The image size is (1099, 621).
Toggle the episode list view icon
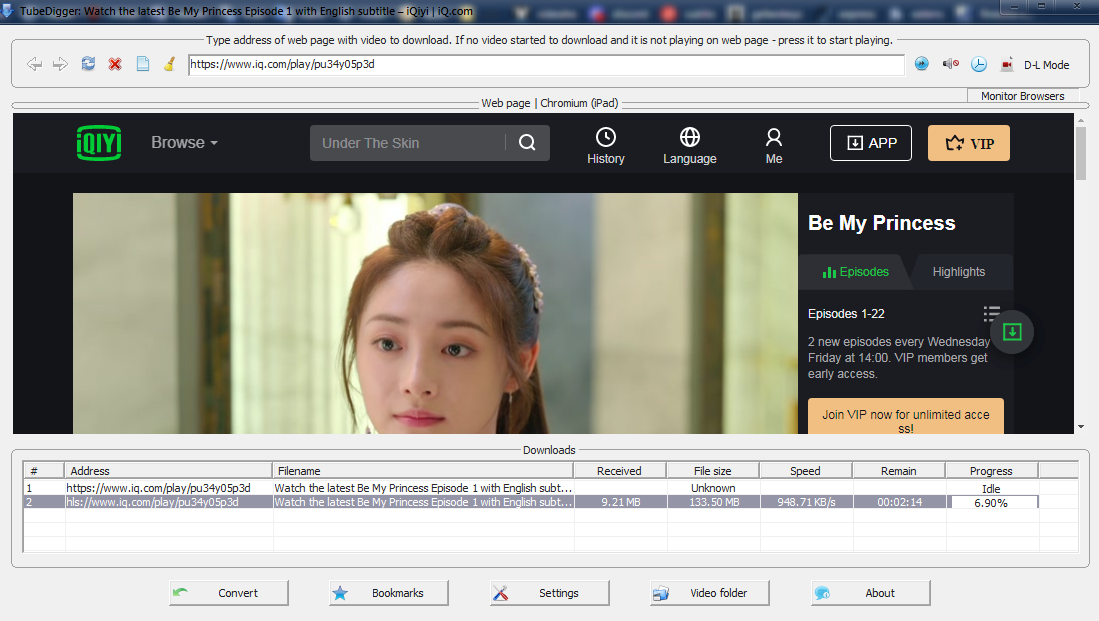tap(991, 313)
